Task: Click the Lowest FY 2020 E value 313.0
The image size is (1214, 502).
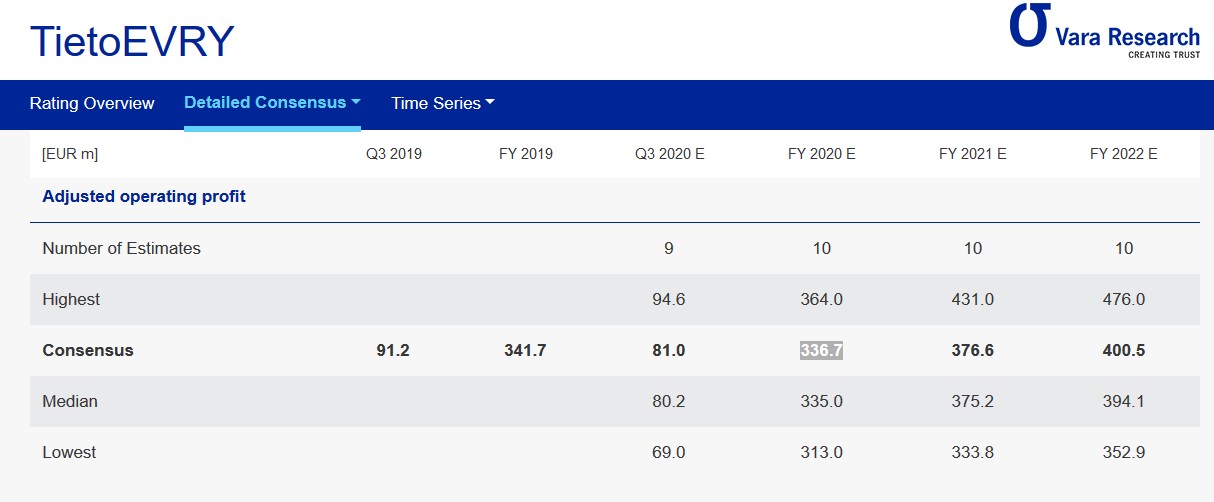Action: 821,453
